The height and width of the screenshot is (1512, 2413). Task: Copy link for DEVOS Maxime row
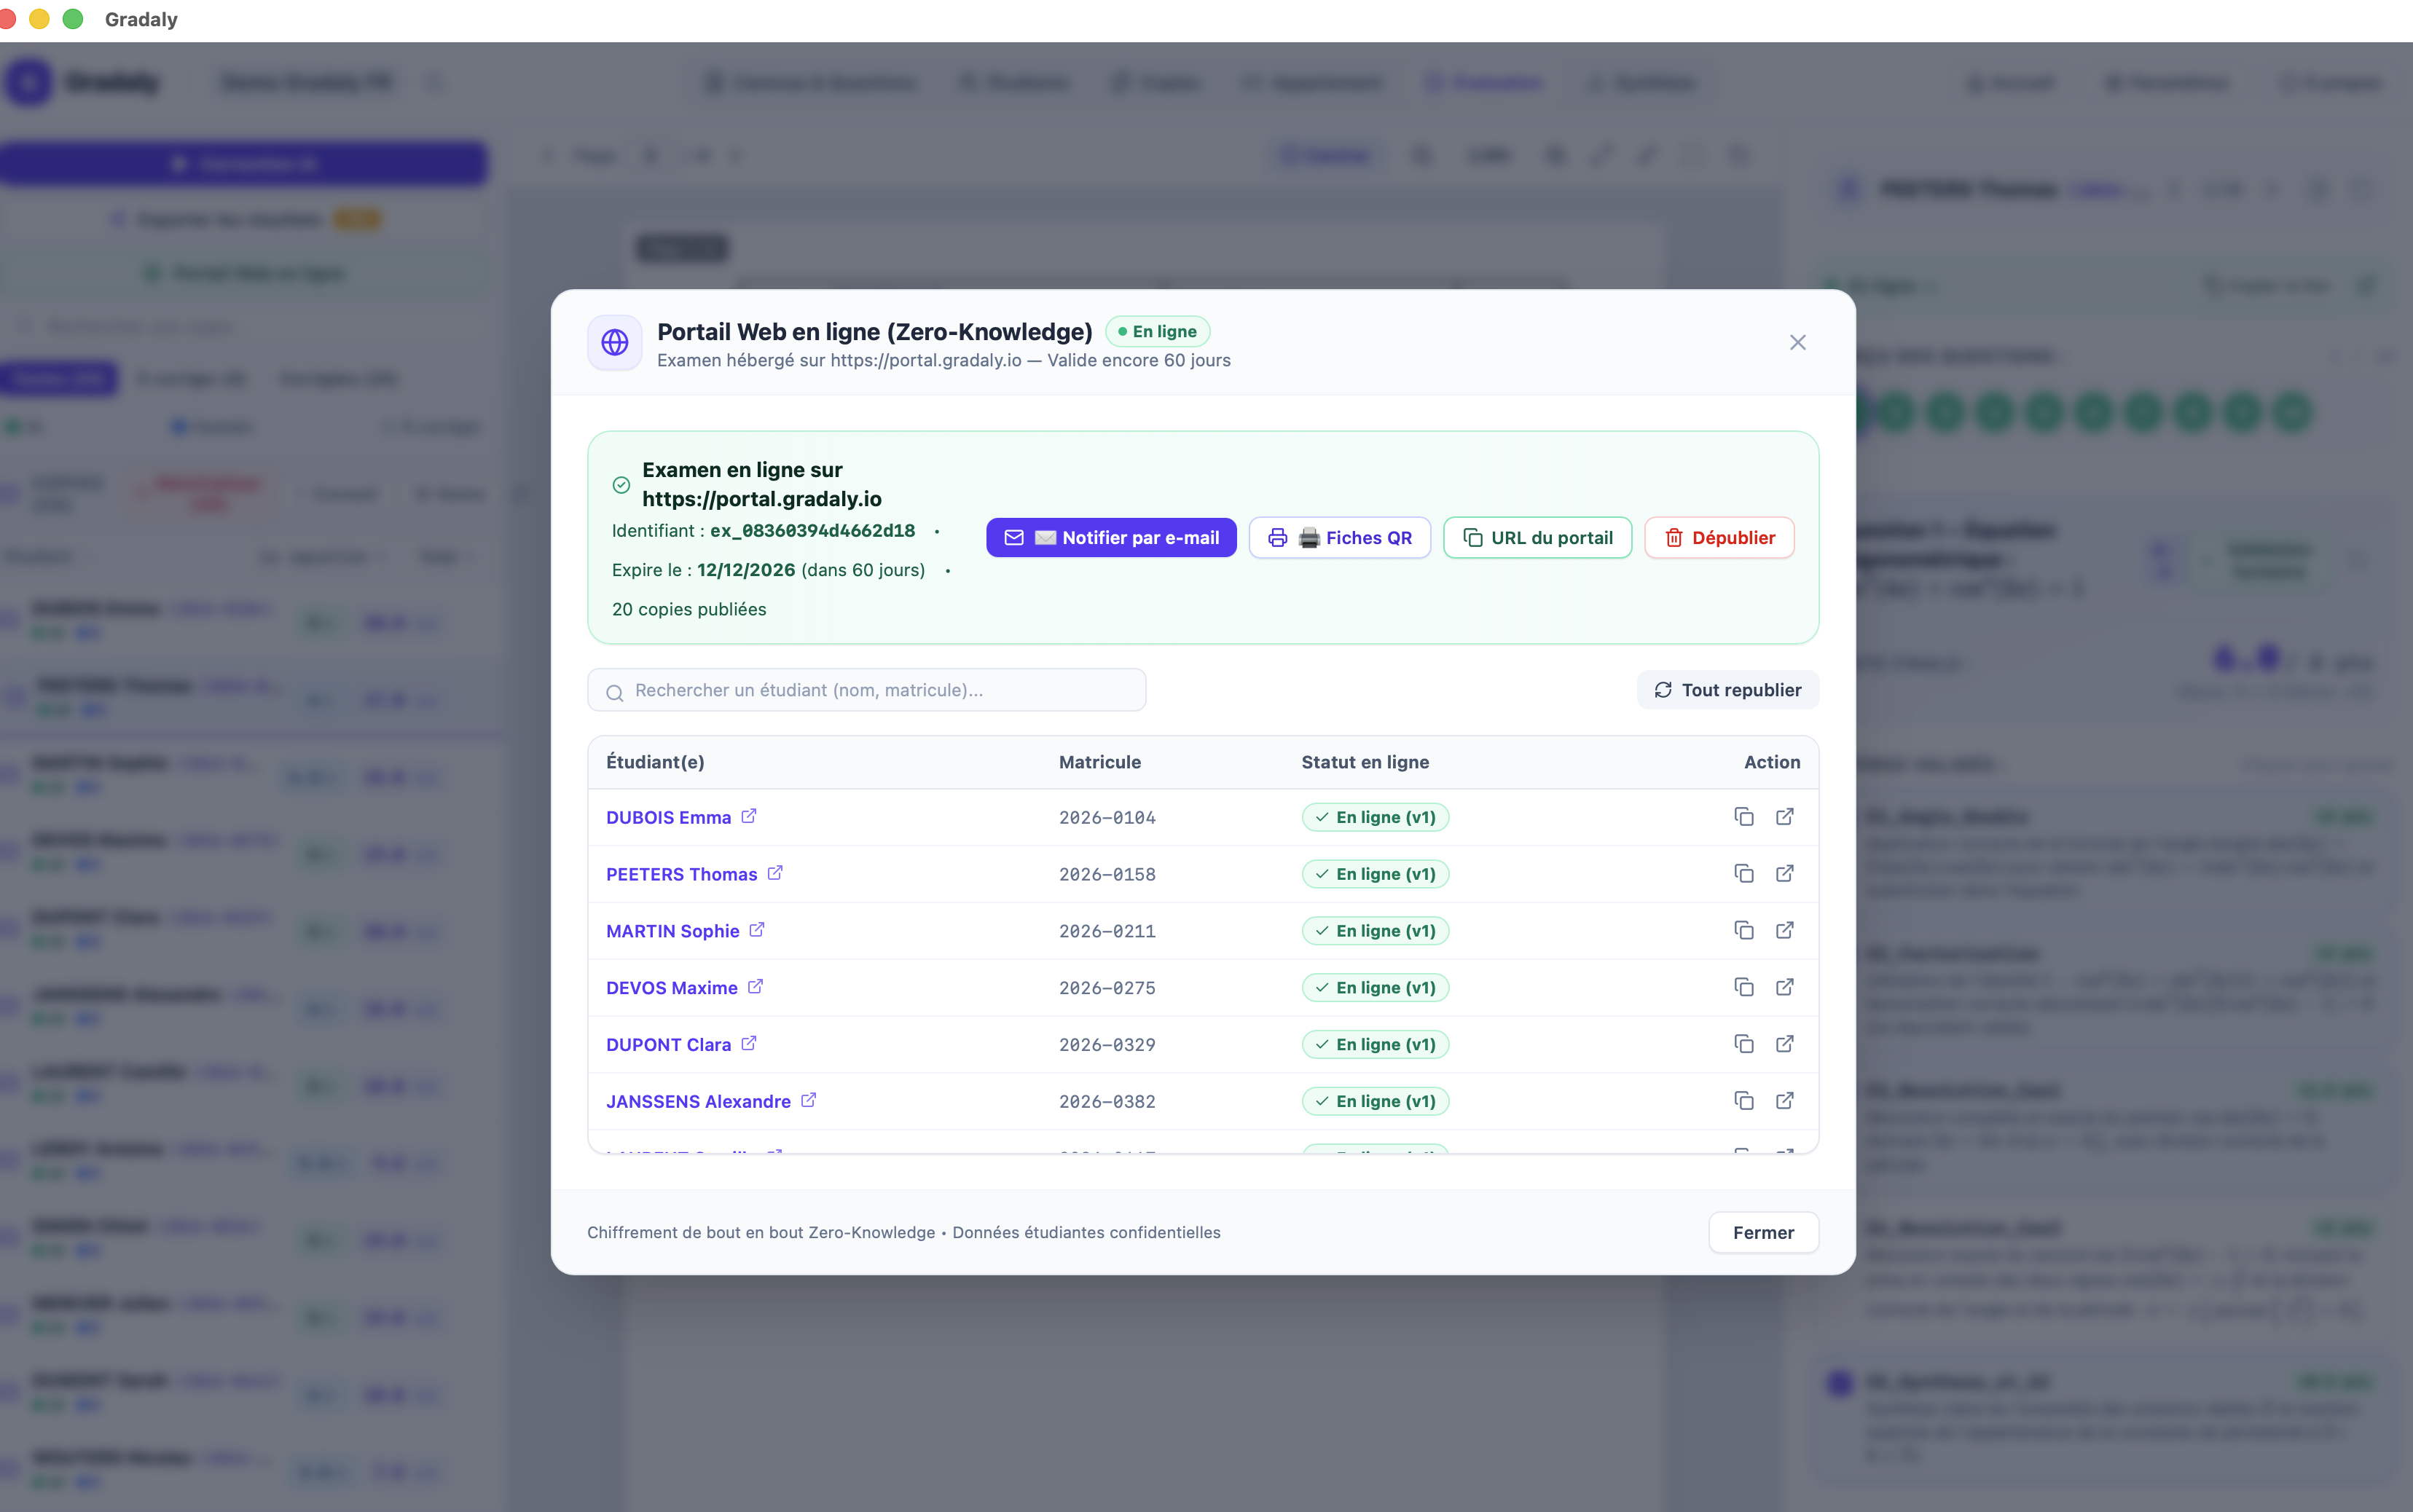coord(1743,988)
